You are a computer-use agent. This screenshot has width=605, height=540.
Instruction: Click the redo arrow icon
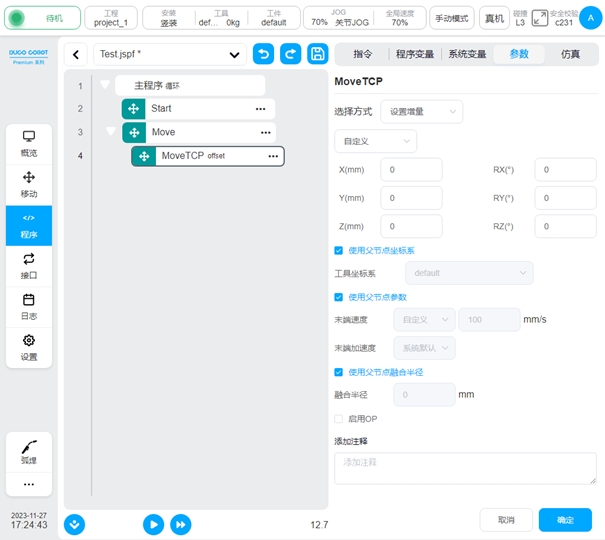point(290,55)
